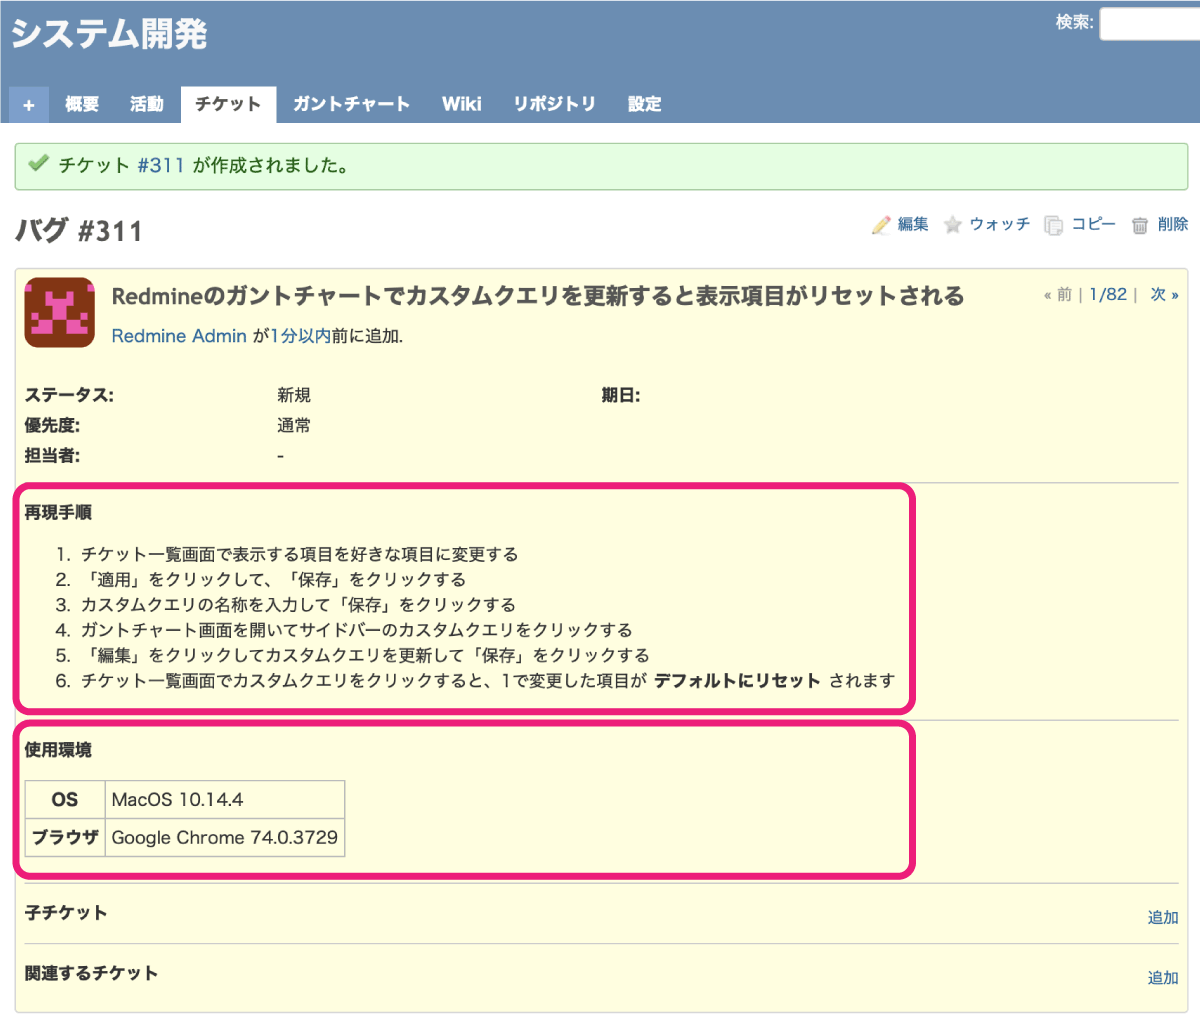The width and height of the screenshot is (1200, 1020).
Task: Click the green checkmark success icon
Action: (x=39, y=164)
